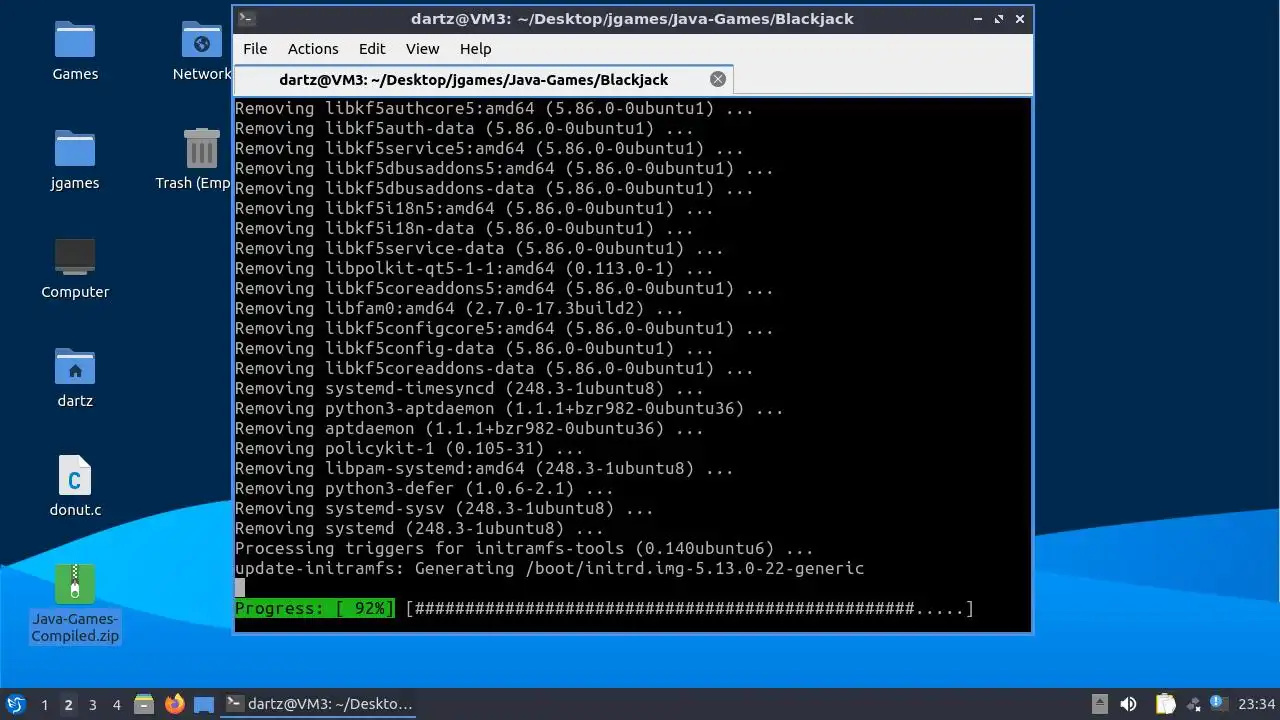The height and width of the screenshot is (720, 1280).
Task: Select the donut.c file on desktop
Action: [75, 487]
